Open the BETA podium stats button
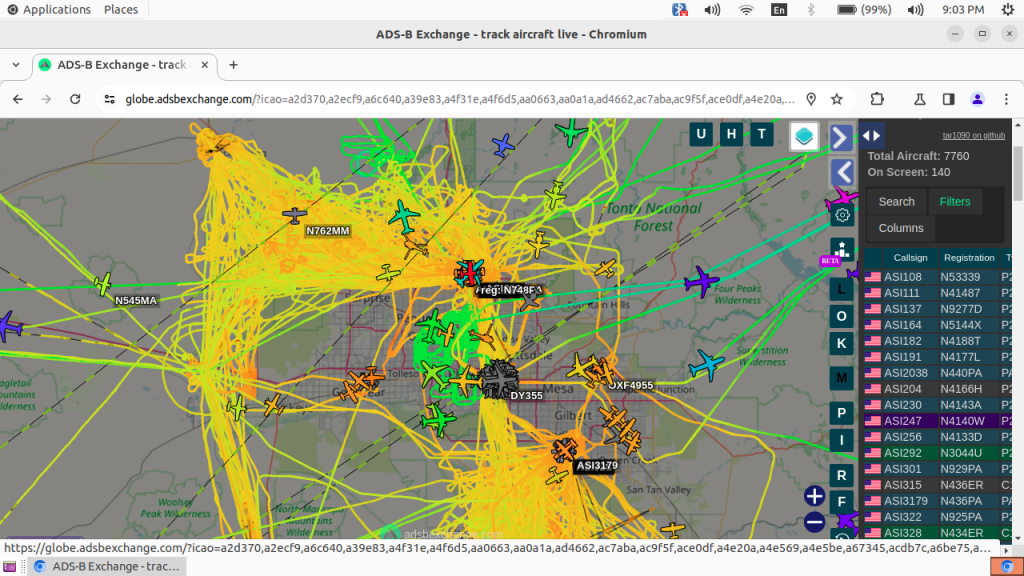 coord(841,251)
